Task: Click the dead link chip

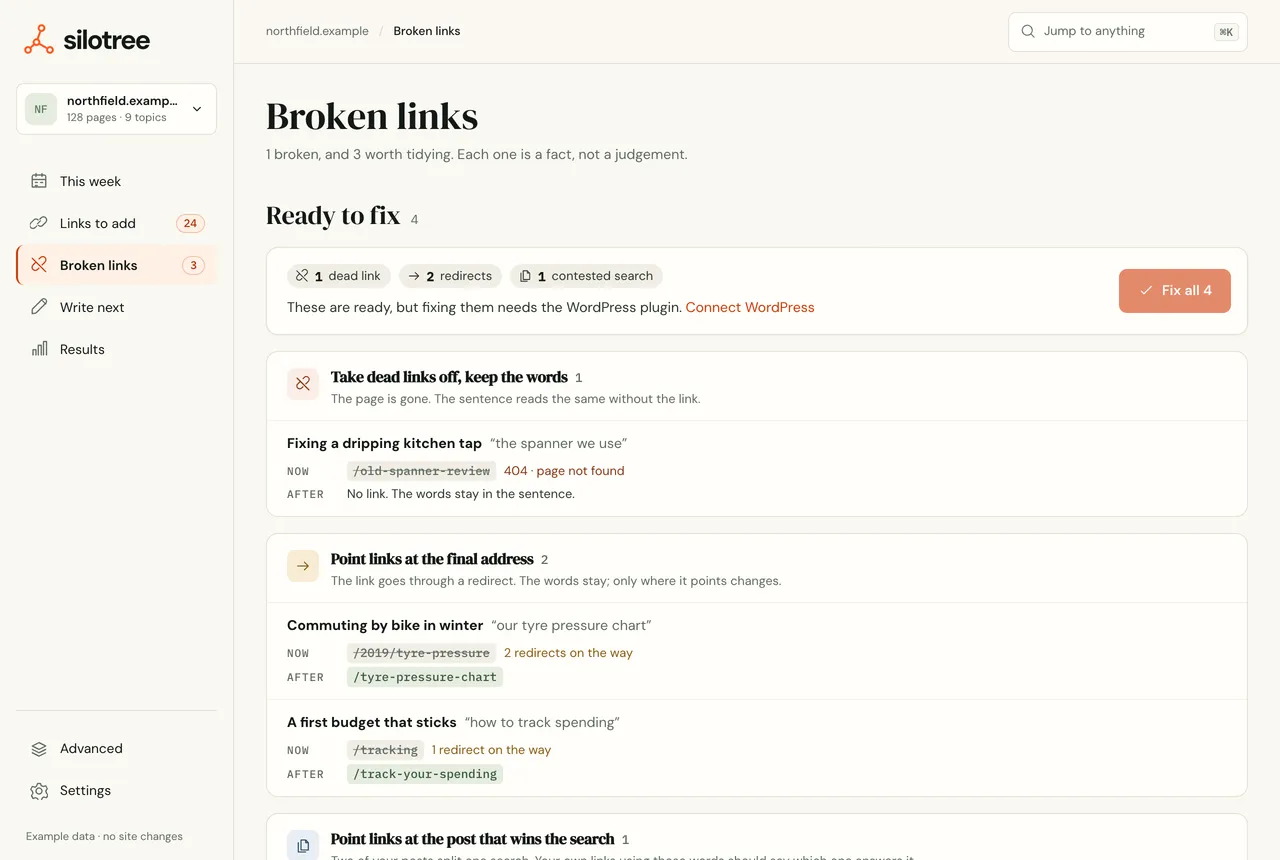Action: pyautogui.click(x=339, y=276)
